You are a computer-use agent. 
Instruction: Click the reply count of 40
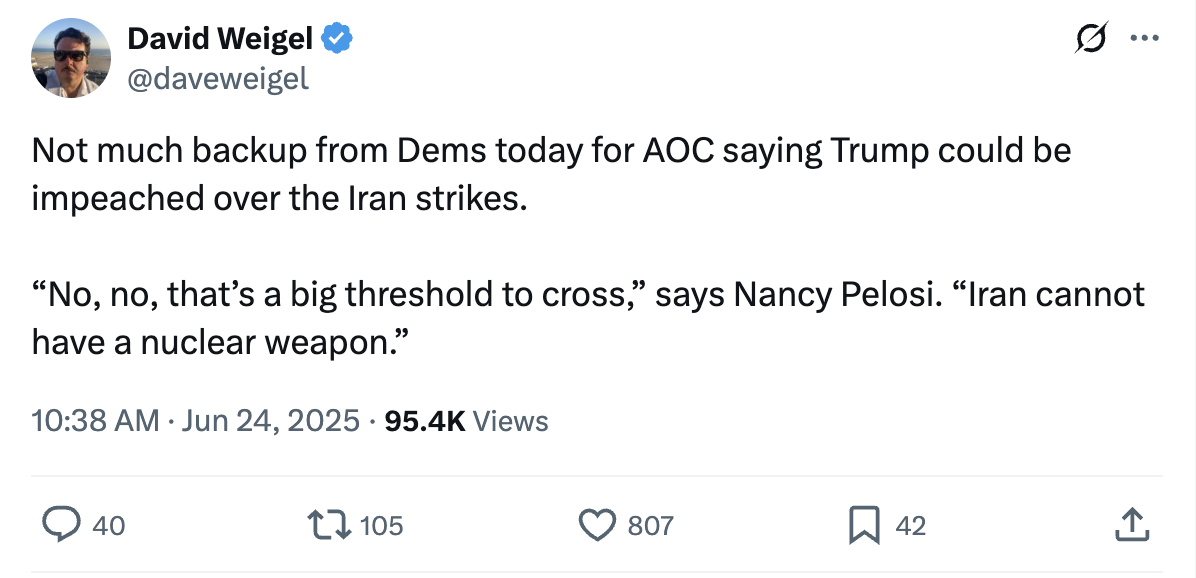point(108,525)
